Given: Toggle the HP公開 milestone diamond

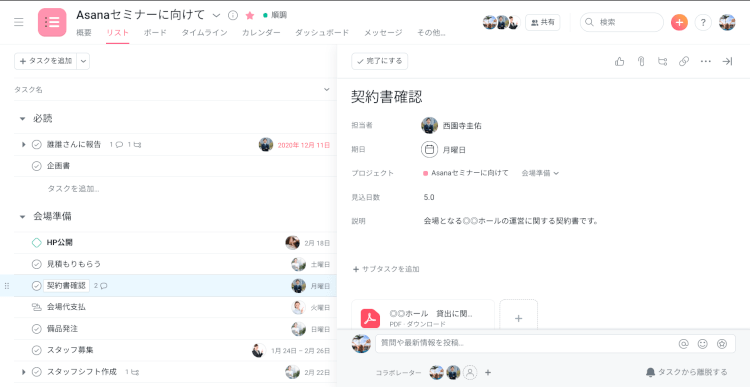Looking at the screenshot, I should (36, 243).
